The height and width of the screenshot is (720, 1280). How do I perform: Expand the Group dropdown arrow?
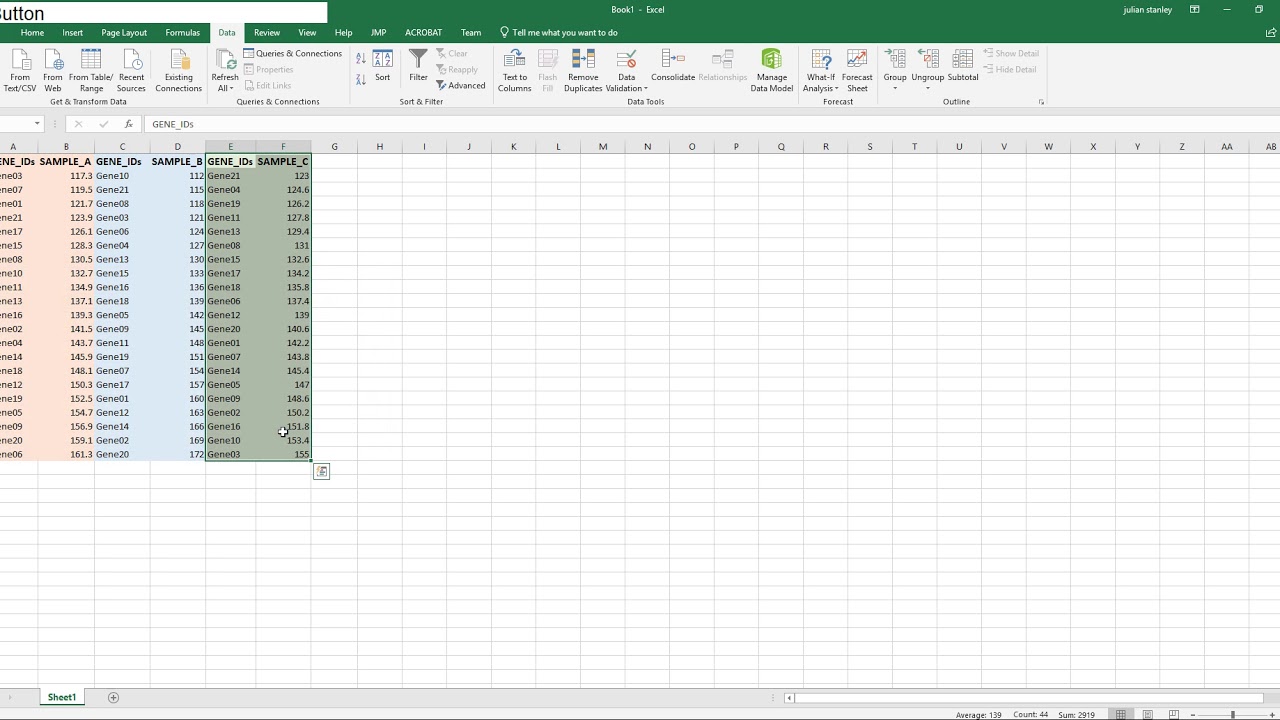(895, 88)
